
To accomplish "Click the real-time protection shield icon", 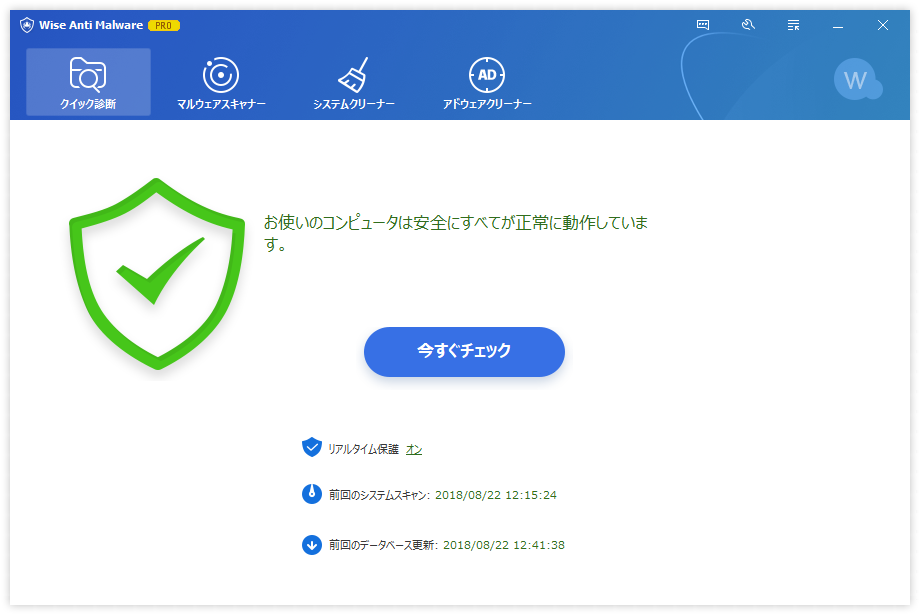I will coord(312,447).
